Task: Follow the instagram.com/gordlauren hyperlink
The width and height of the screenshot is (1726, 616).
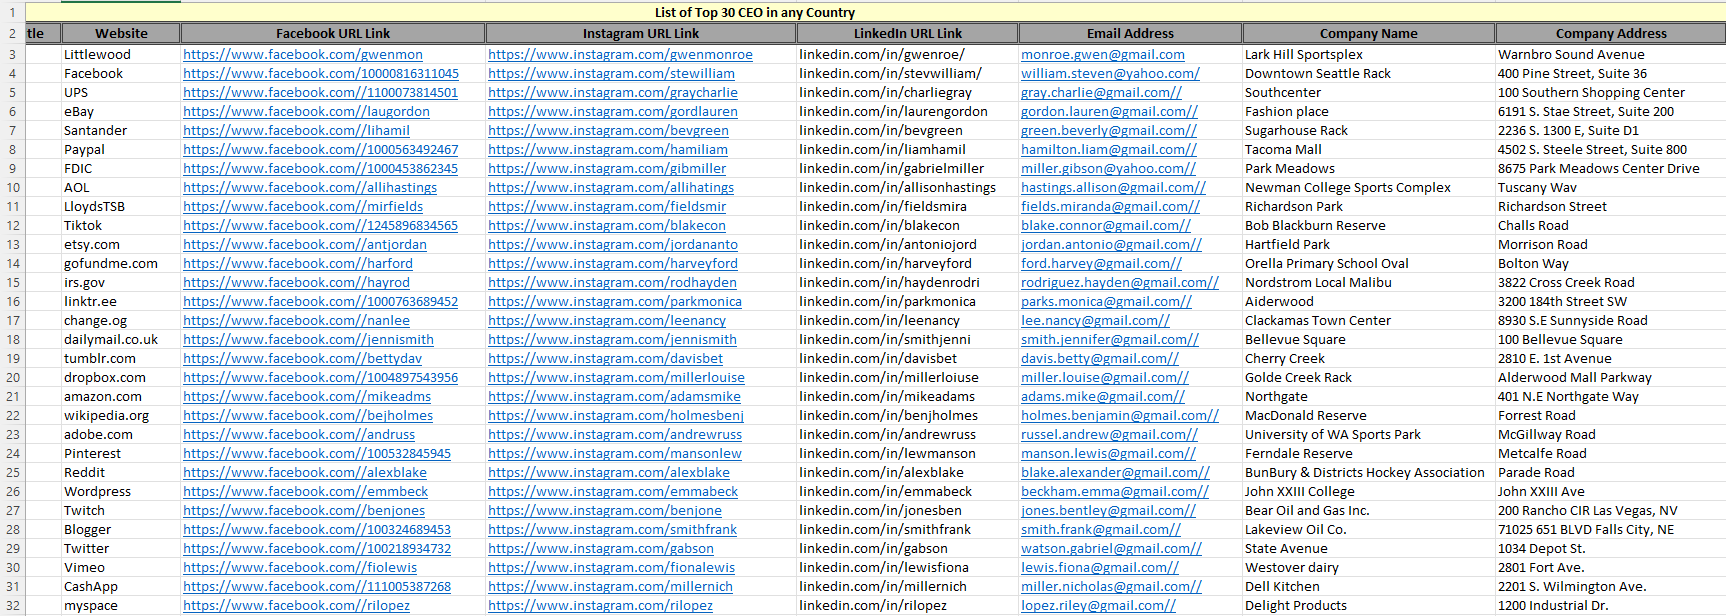Action: tap(612, 112)
